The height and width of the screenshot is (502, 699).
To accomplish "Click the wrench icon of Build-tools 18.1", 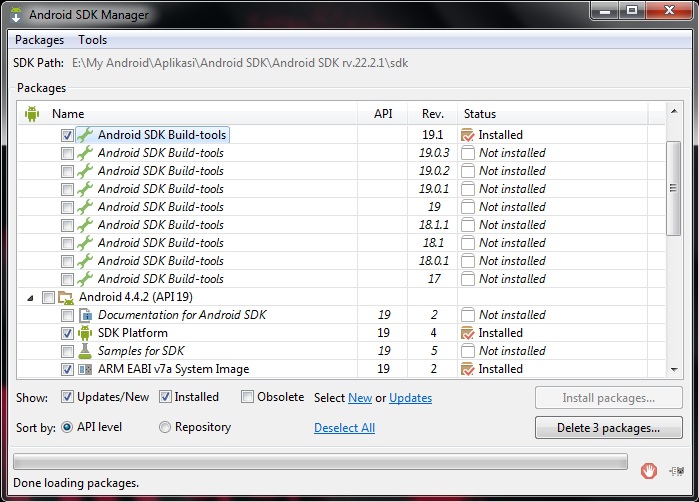I will 85,243.
